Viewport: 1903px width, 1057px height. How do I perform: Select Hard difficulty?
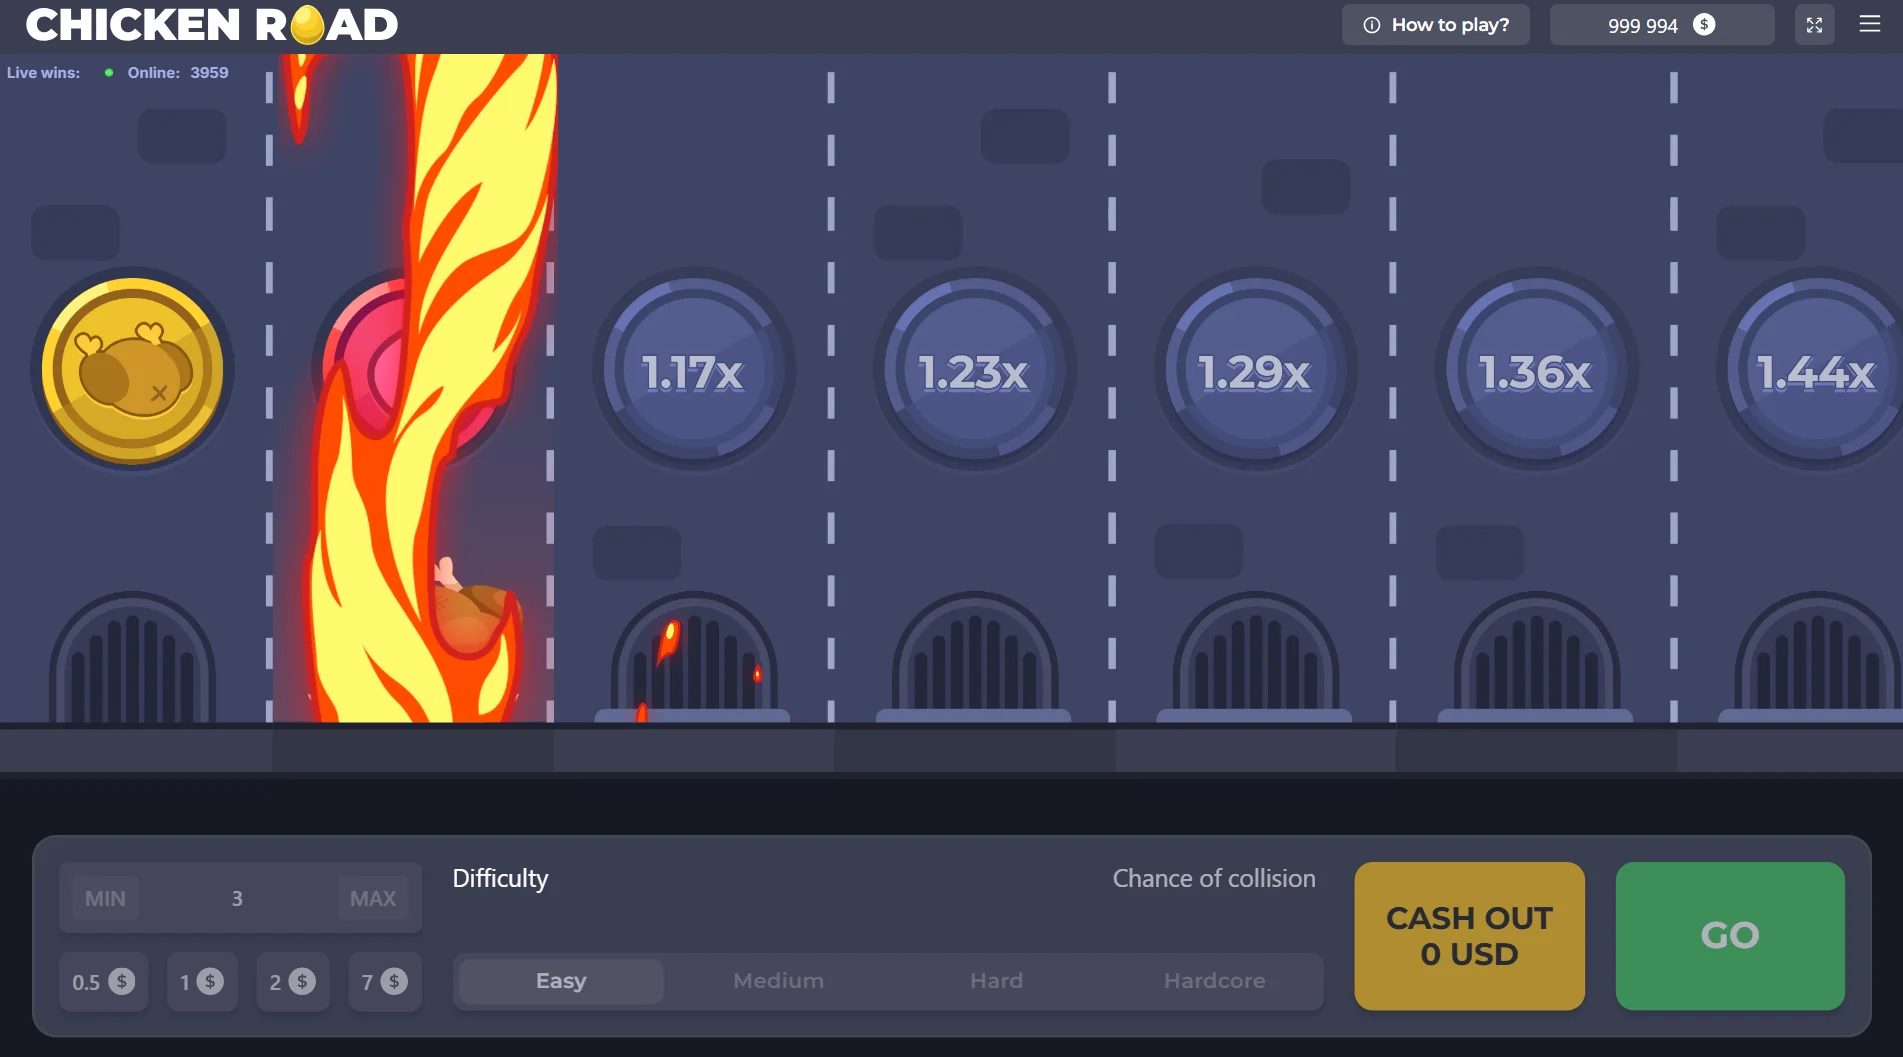click(x=997, y=981)
